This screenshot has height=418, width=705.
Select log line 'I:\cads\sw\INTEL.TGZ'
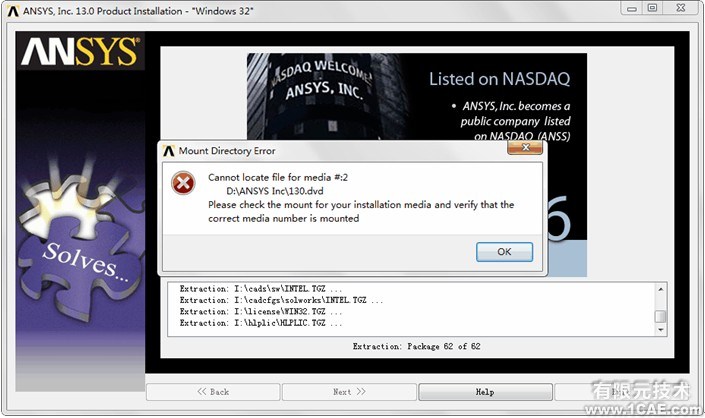pyautogui.click(x=260, y=289)
